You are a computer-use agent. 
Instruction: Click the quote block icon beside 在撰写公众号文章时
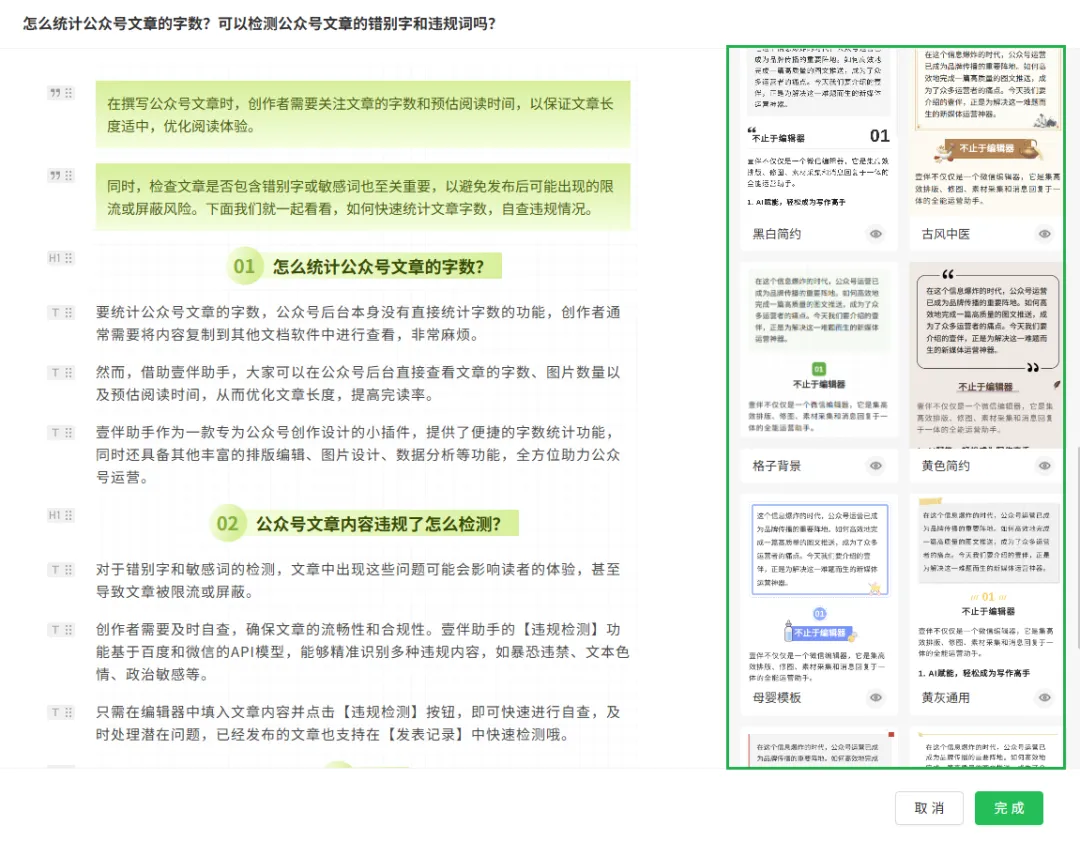point(55,93)
